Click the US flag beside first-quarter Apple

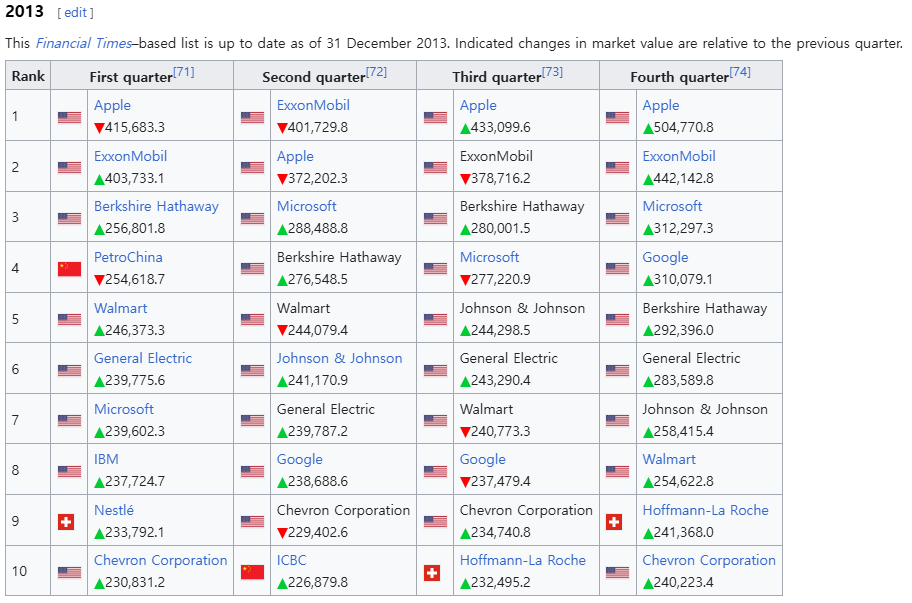click(x=69, y=117)
